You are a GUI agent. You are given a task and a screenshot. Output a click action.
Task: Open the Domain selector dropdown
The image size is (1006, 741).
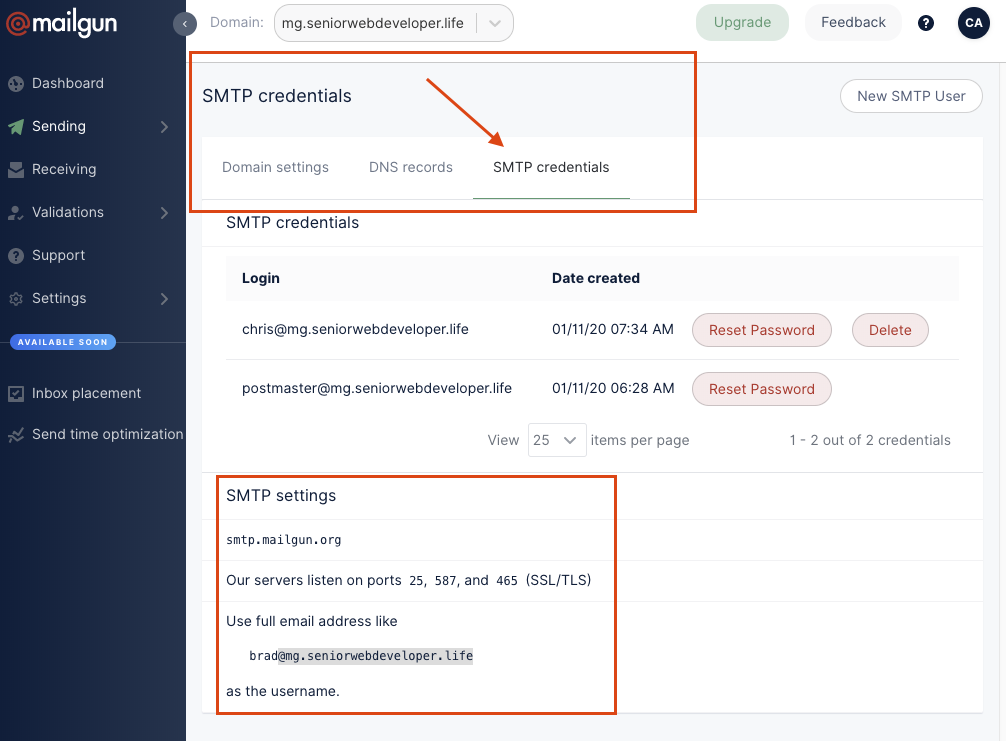[393, 23]
